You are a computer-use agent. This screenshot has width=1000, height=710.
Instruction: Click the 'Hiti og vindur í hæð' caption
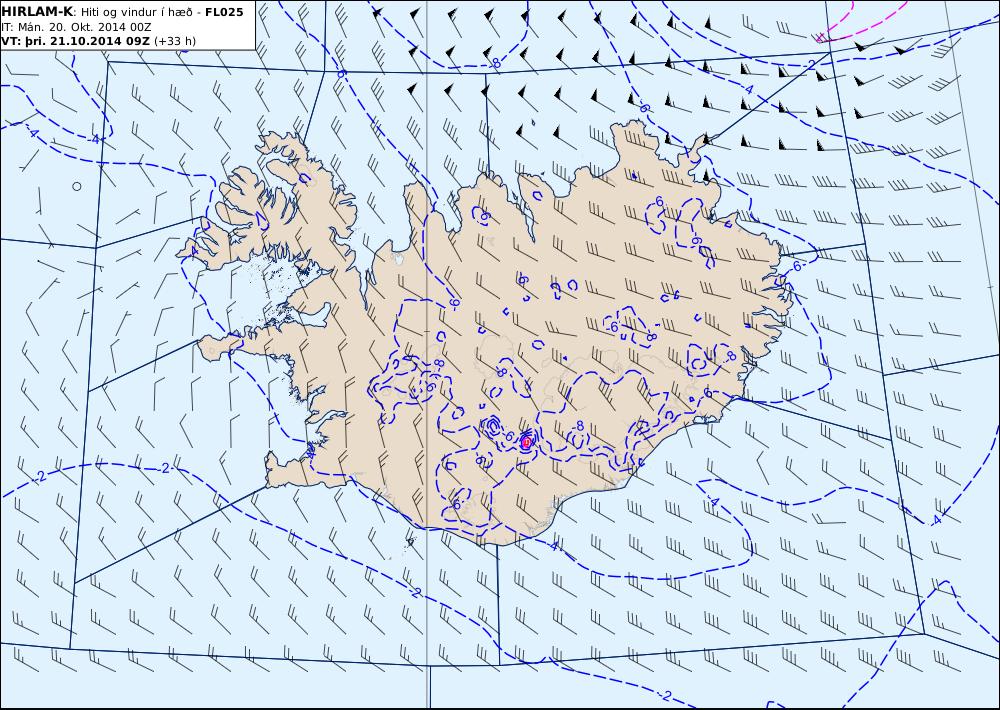click(x=135, y=12)
